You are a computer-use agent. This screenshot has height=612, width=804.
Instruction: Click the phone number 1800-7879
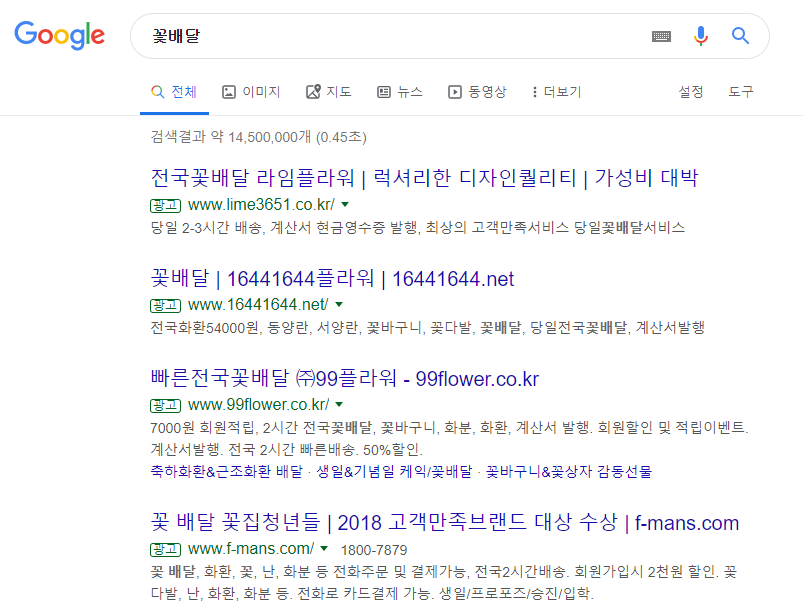(x=374, y=550)
